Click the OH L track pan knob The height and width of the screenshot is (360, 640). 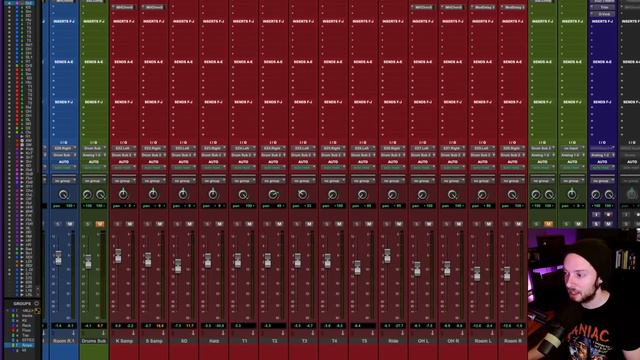(422, 195)
